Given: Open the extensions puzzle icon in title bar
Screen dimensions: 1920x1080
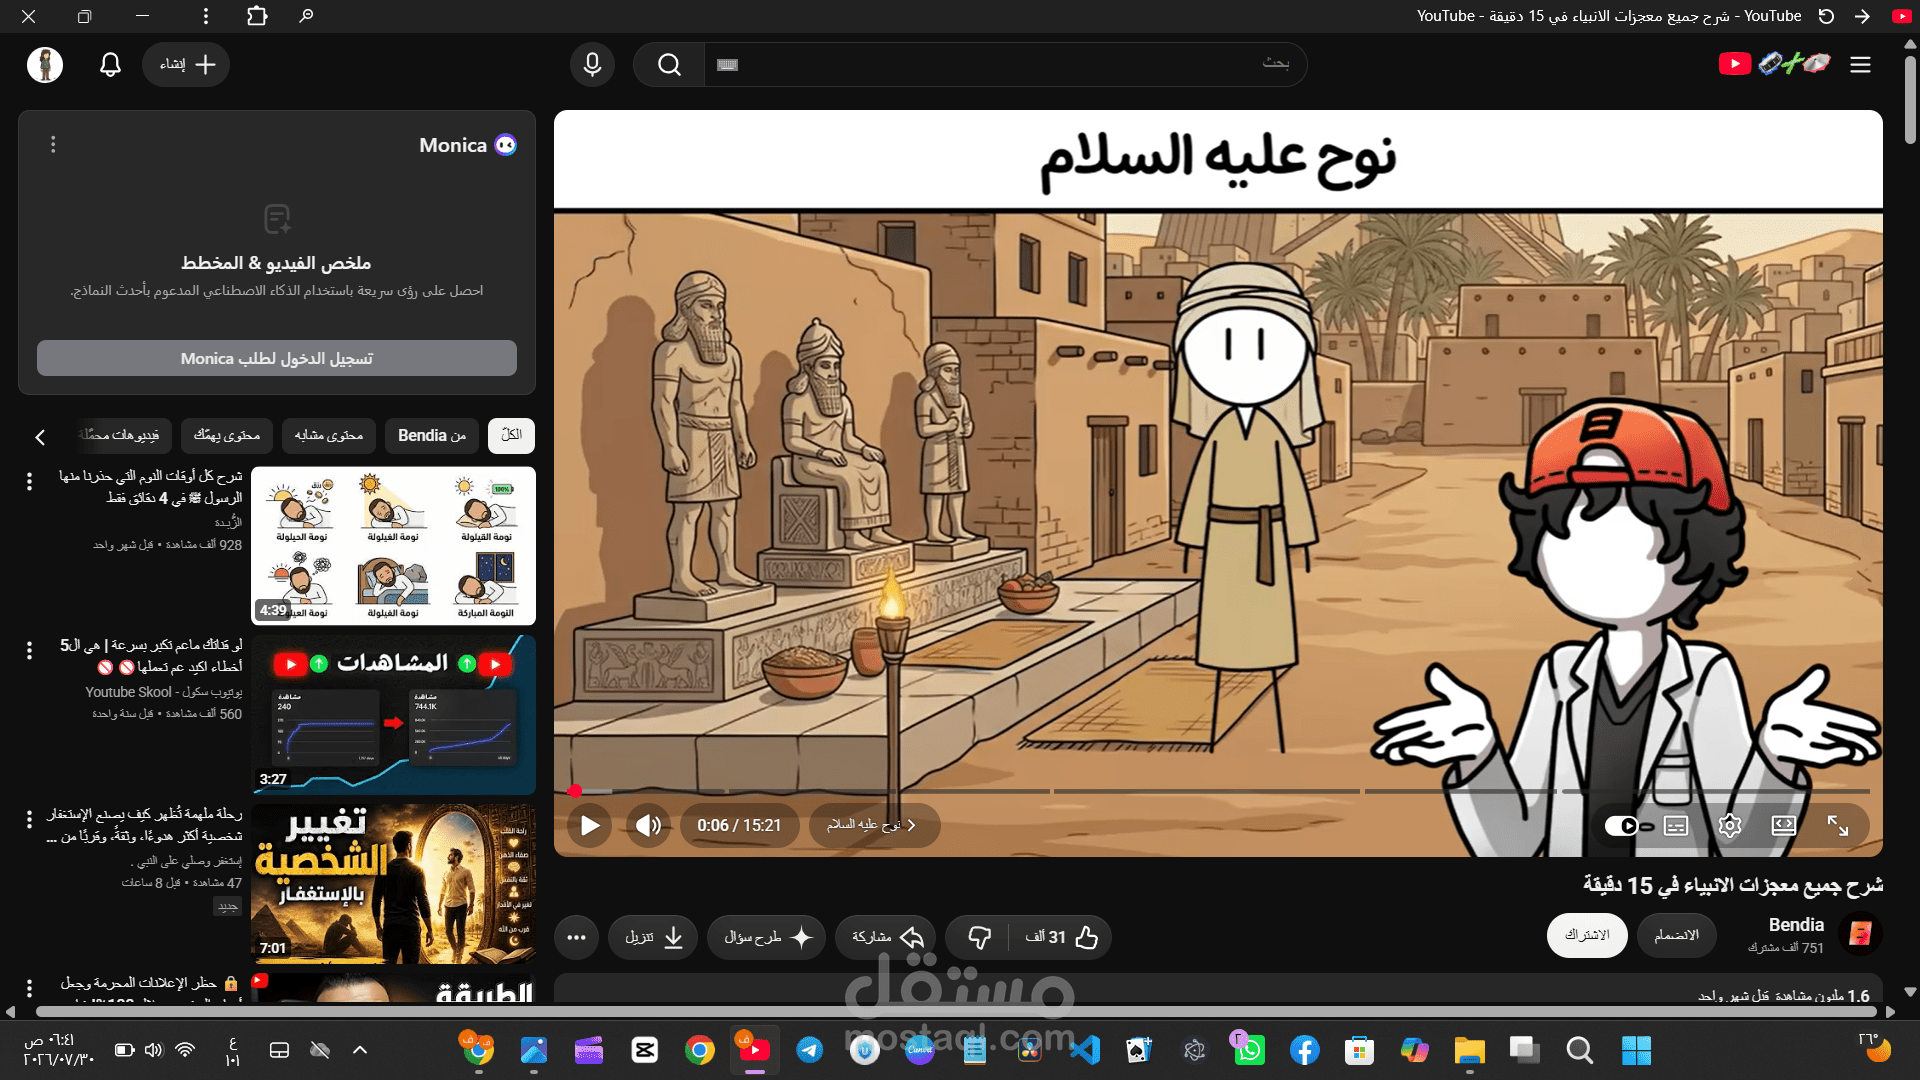Looking at the screenshot, I should click(x=257, y=16).
